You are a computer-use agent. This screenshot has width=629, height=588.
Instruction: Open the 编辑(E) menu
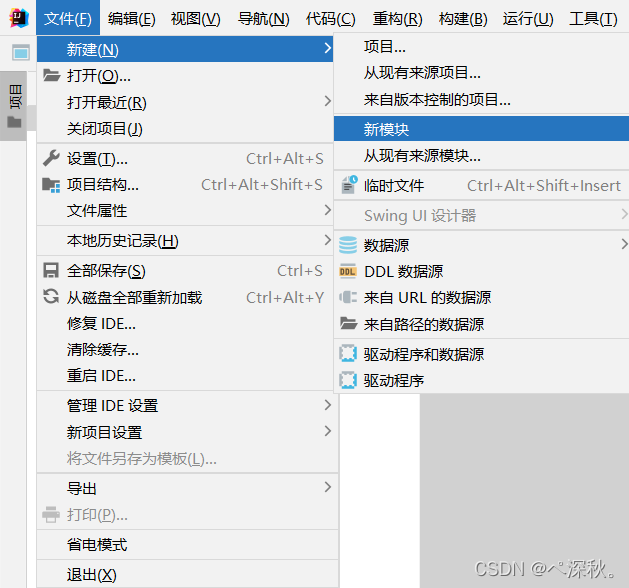pos(132,18)
